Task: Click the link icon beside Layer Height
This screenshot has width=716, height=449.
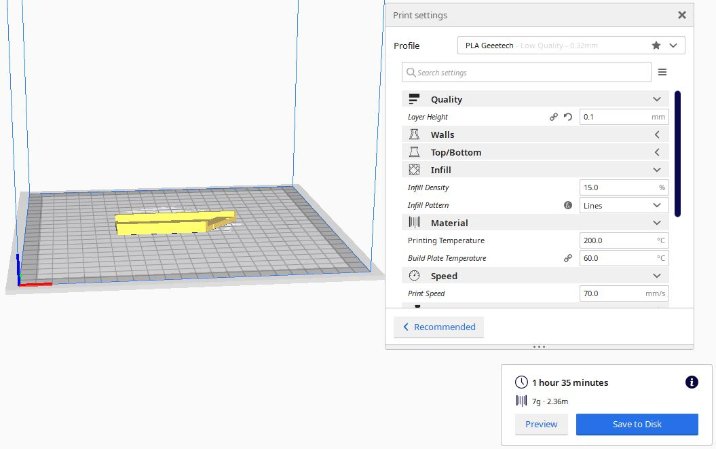Action: [x=554, y=117]
